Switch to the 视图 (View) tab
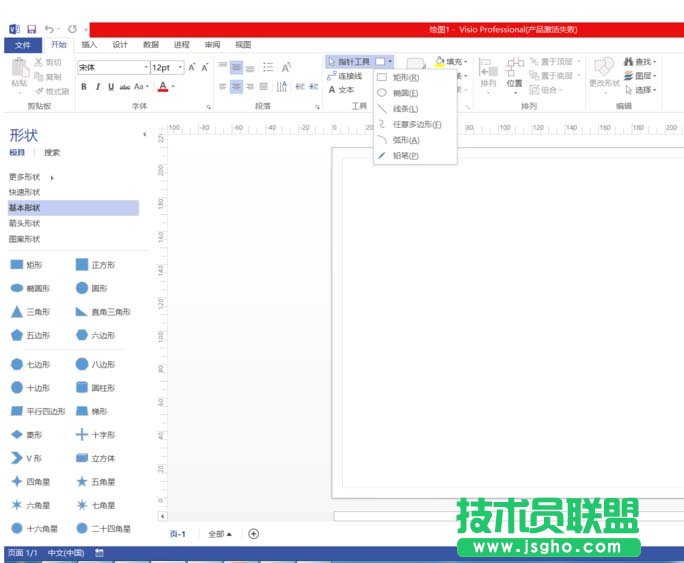Image resolution: width=684 pixels, height=563 pixels. pos(243,44)
